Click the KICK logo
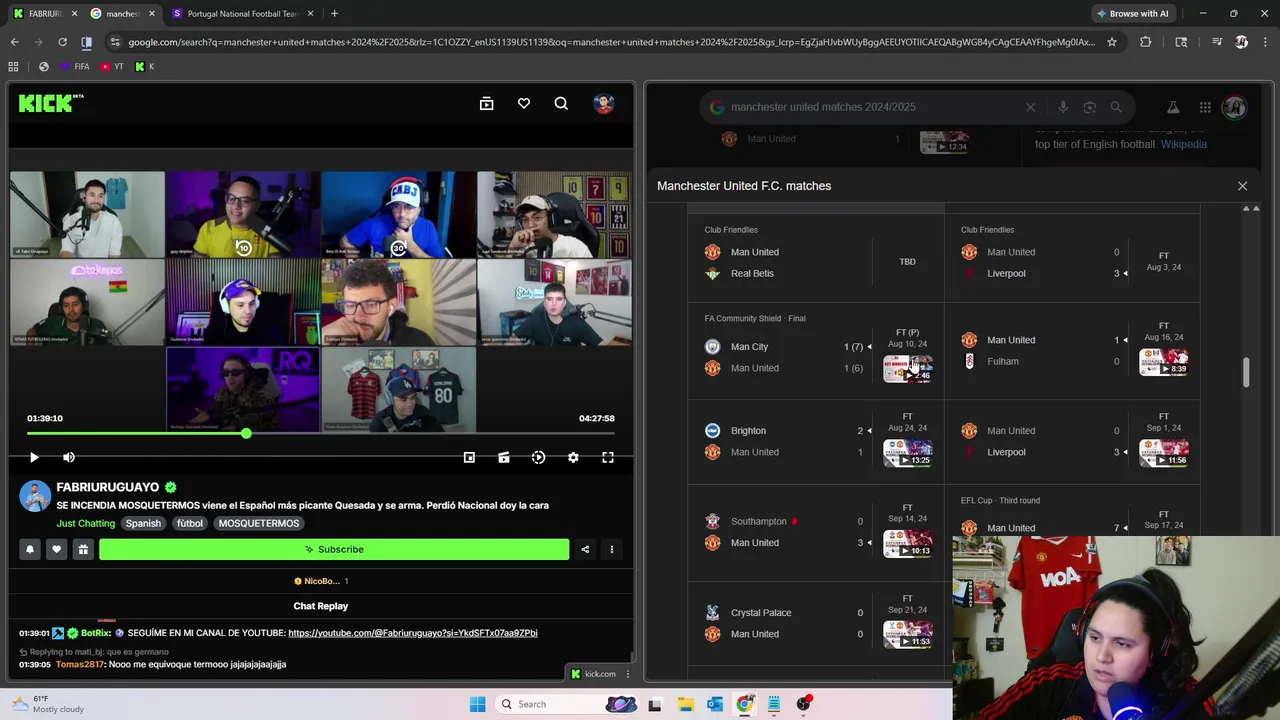Screen dimensions: 1280x720 coord(50,103)
